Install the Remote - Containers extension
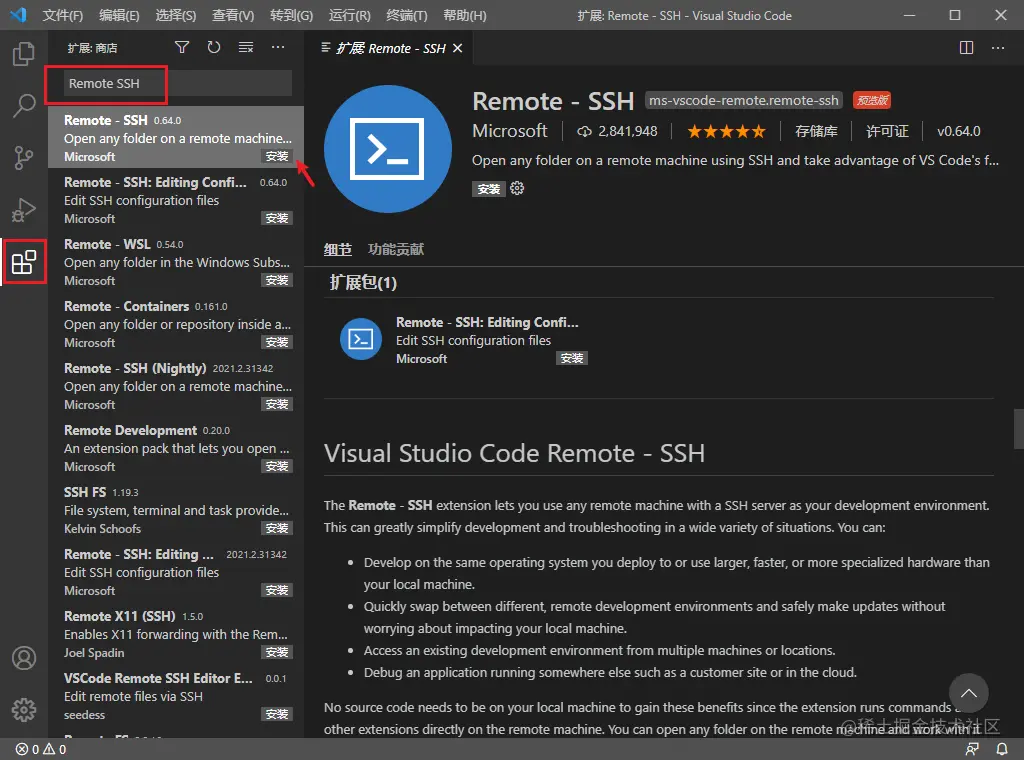This screenshot has height=760, width=1024. click(277, 342)
